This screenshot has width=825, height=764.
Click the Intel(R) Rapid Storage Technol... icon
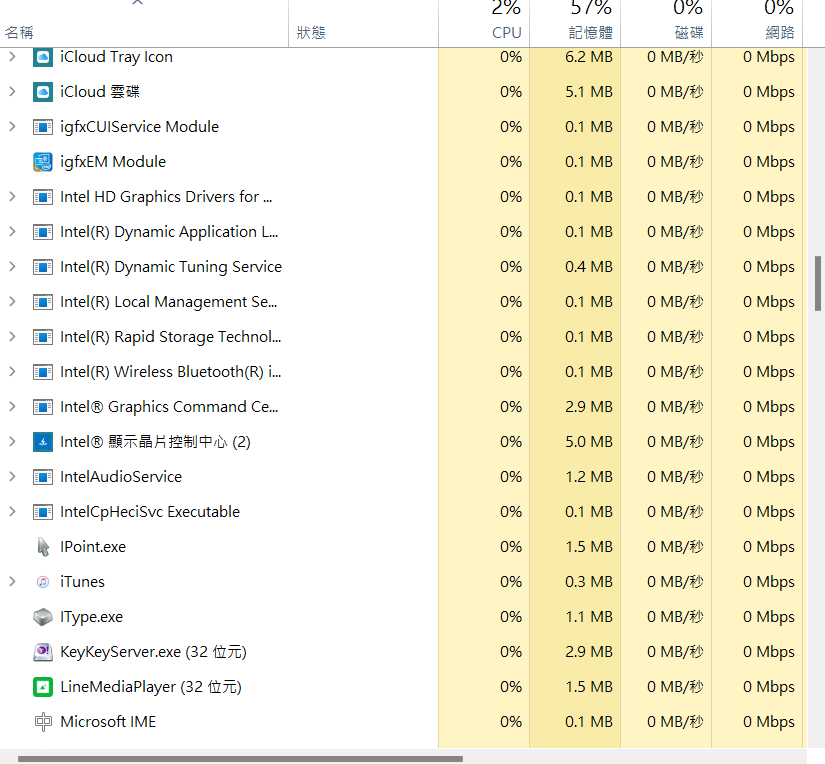point(43,337)
